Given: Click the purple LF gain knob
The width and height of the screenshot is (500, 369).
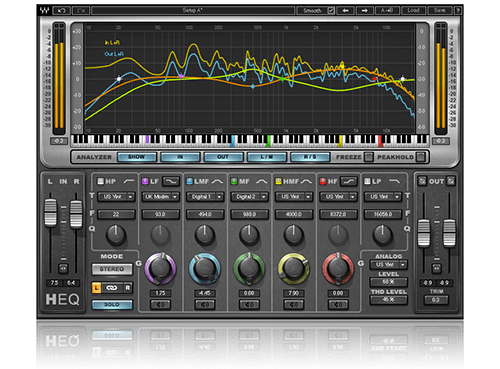Looking at the screenshot, I should tap(160, 268).
